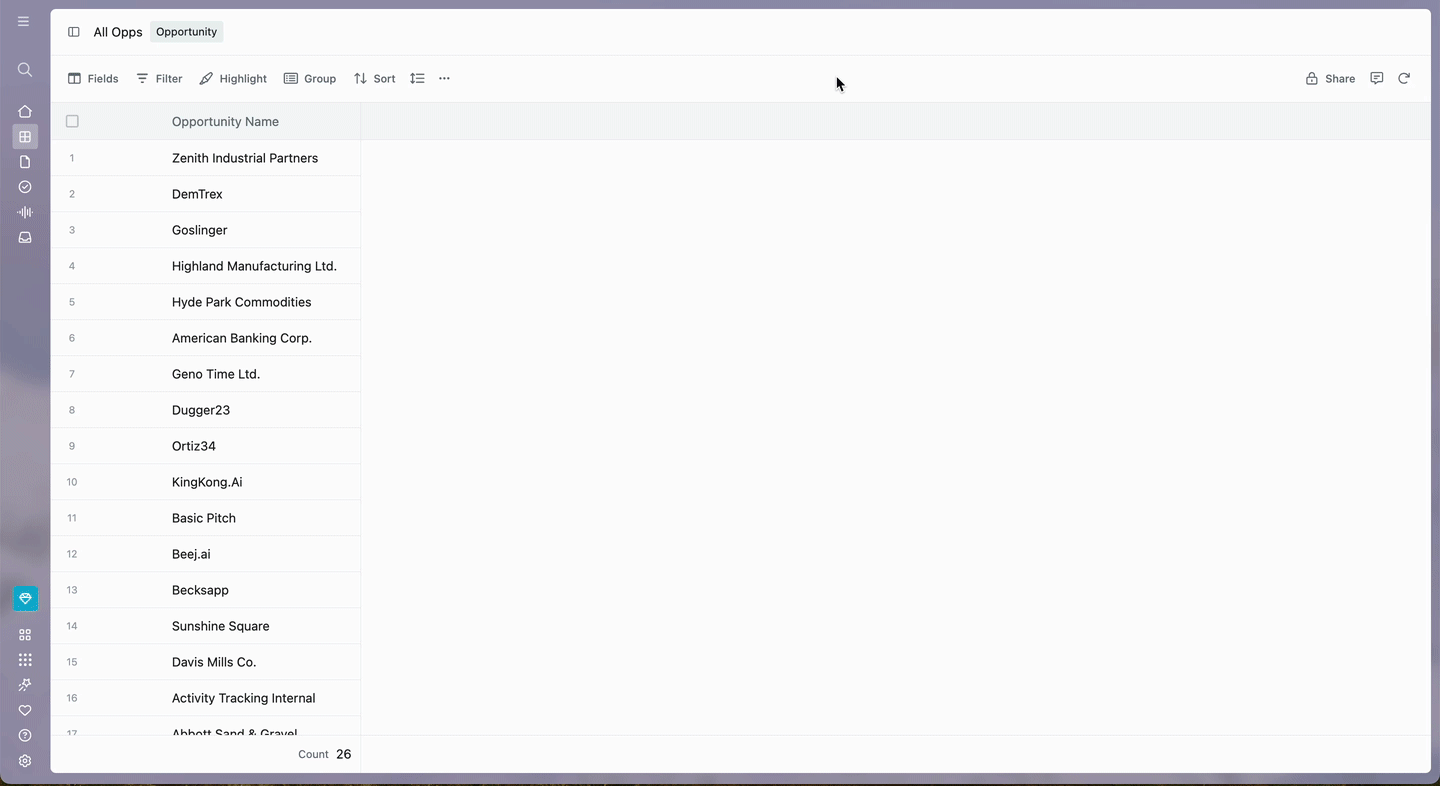Open the more options ellipsis in toolbar
Screen dimensions: 1440x786
[x=445, y=78]
